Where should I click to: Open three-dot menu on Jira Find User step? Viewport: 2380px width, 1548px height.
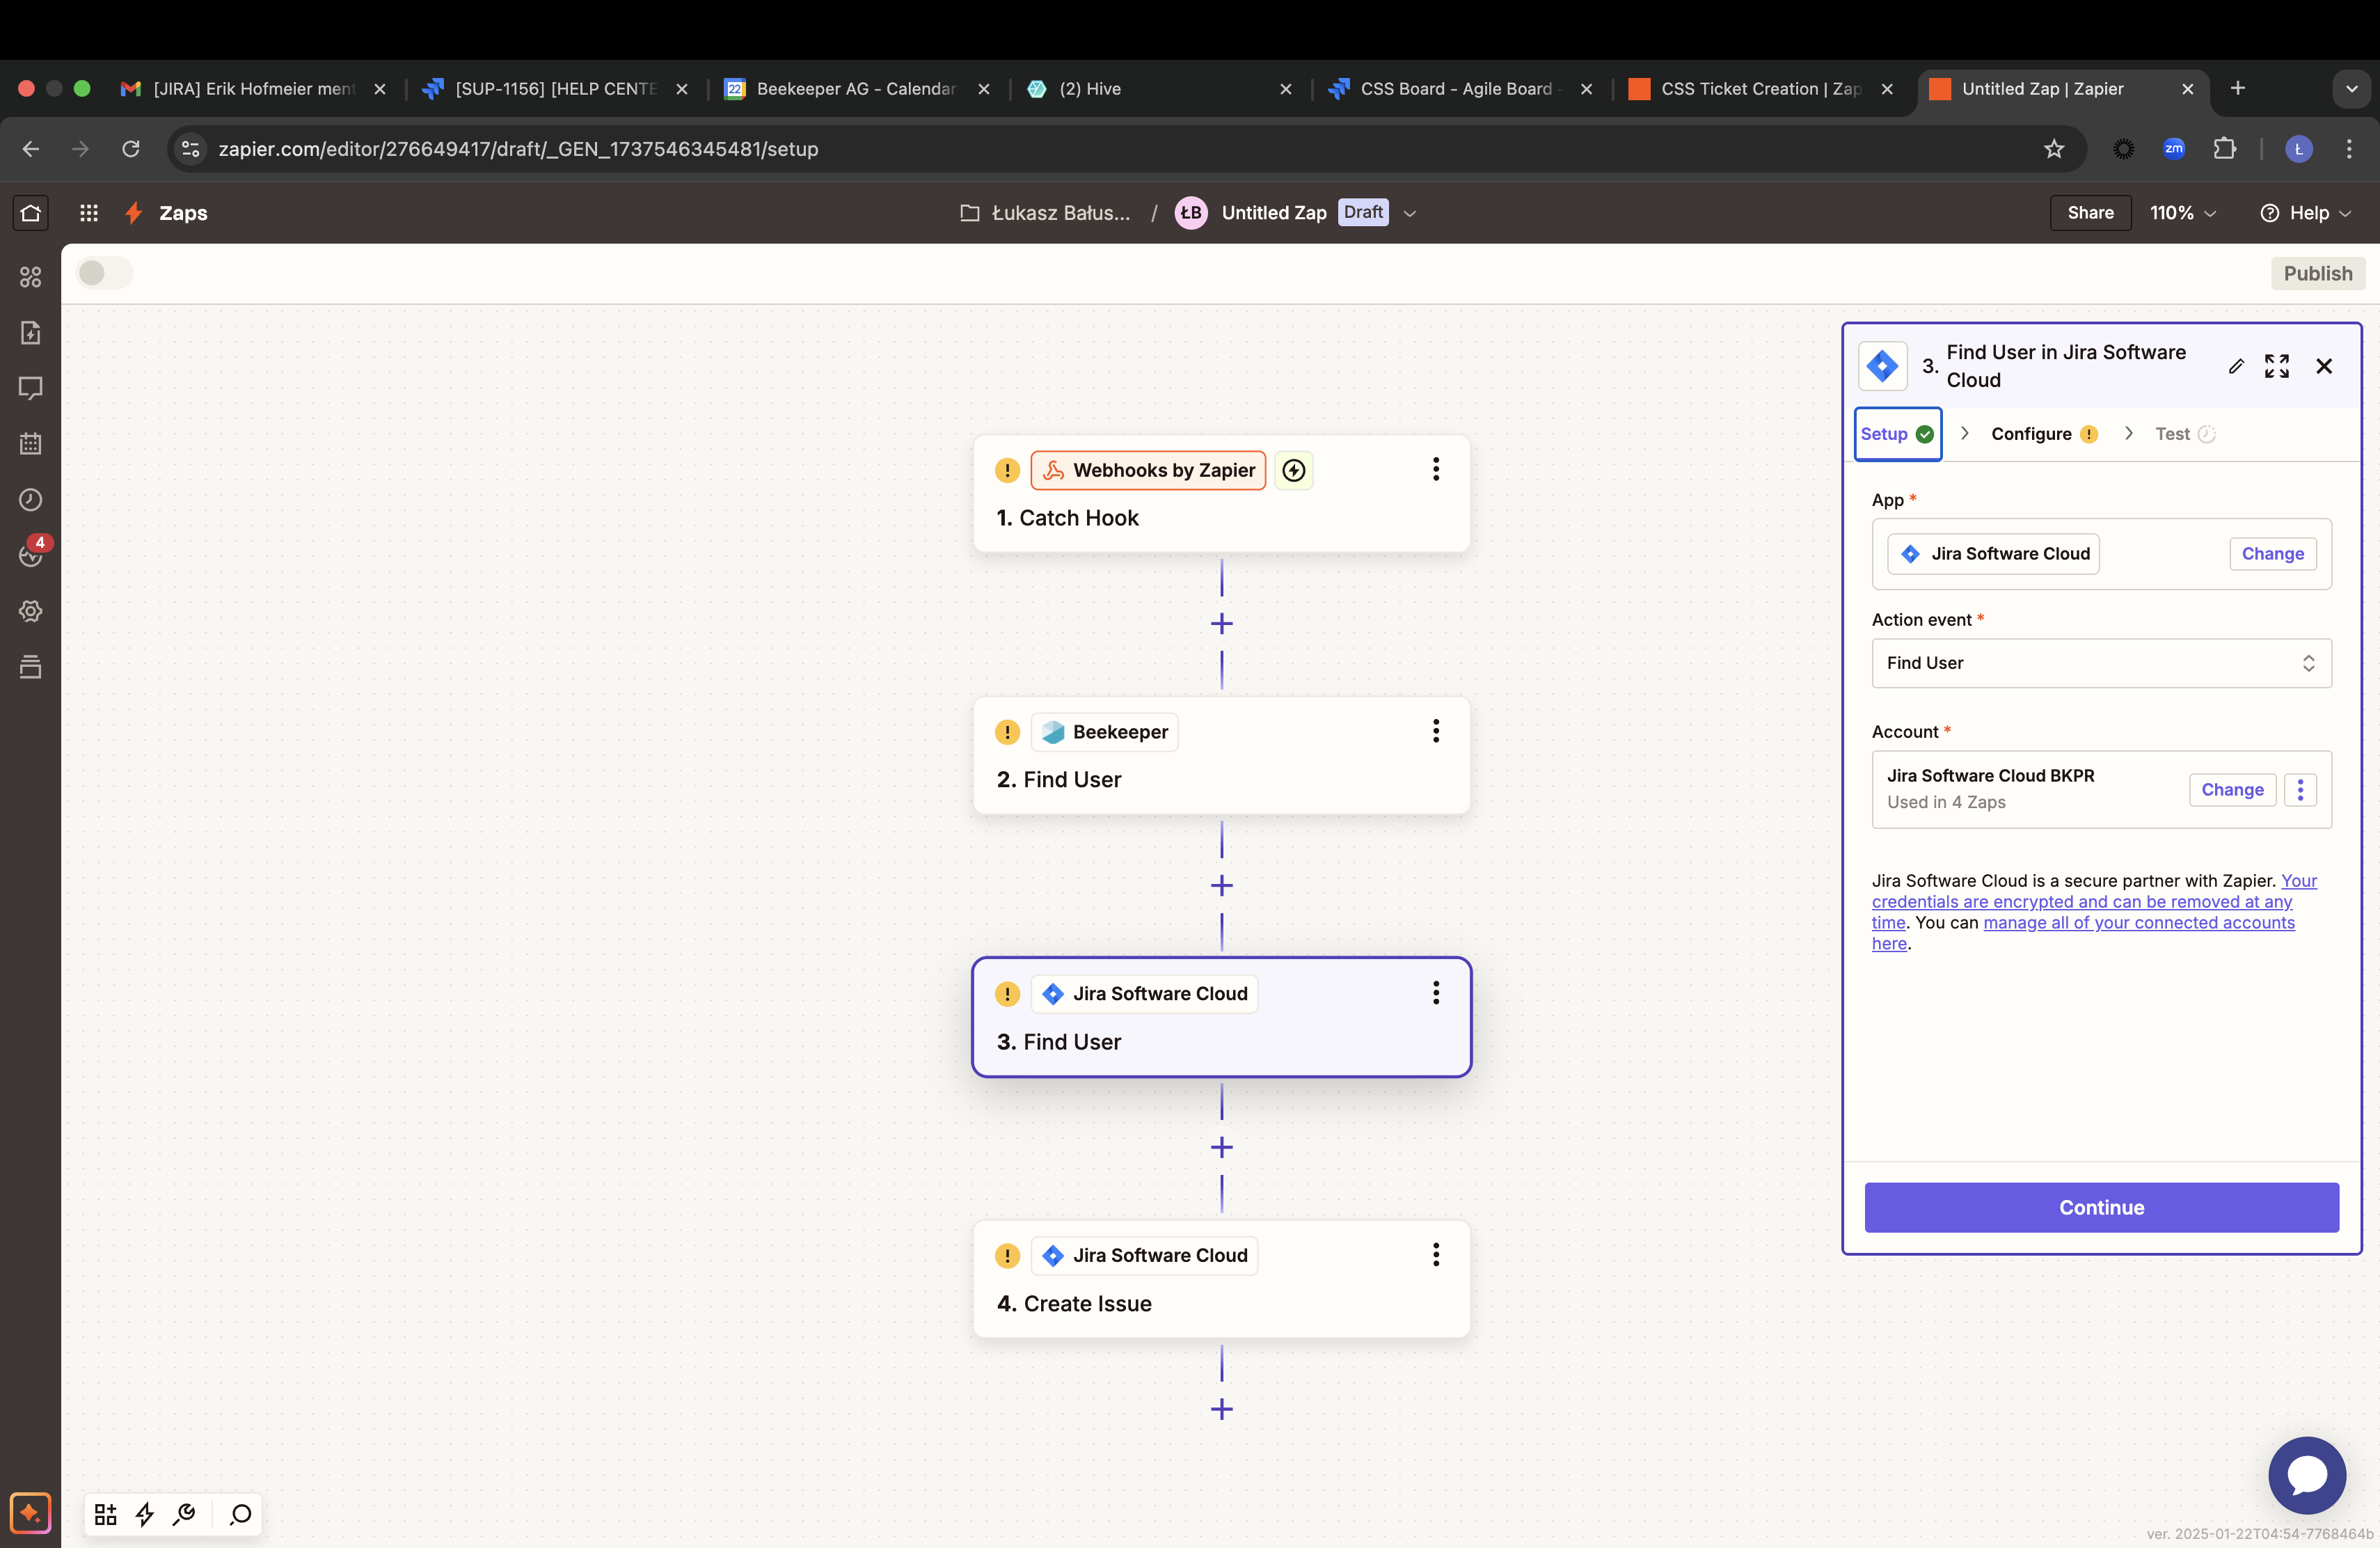[x=1436, y=993]
